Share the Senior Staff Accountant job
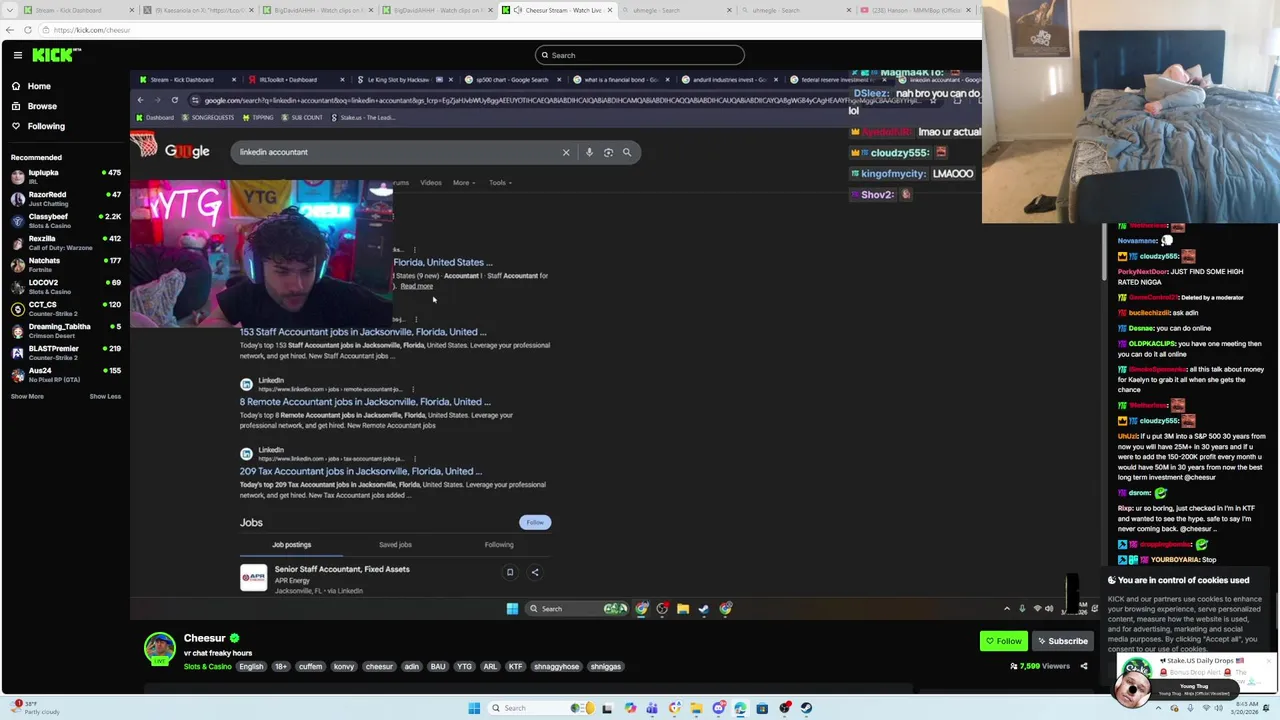This screenshot has height=720, width=1280. (x=535, y=573)
